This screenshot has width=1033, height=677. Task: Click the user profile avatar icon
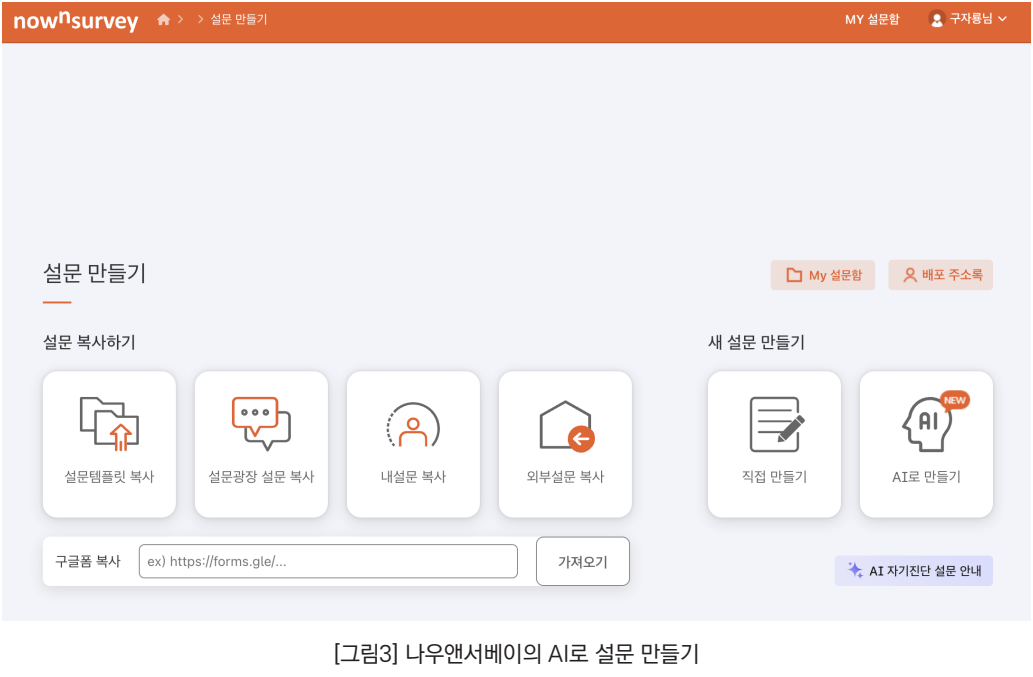click(936, 19)
